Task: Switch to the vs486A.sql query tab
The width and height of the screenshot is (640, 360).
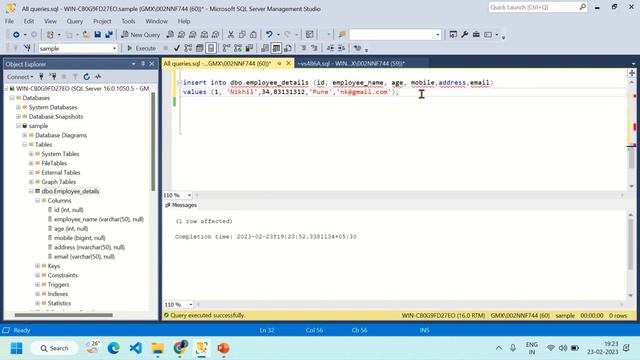Action: coord(351,64)
